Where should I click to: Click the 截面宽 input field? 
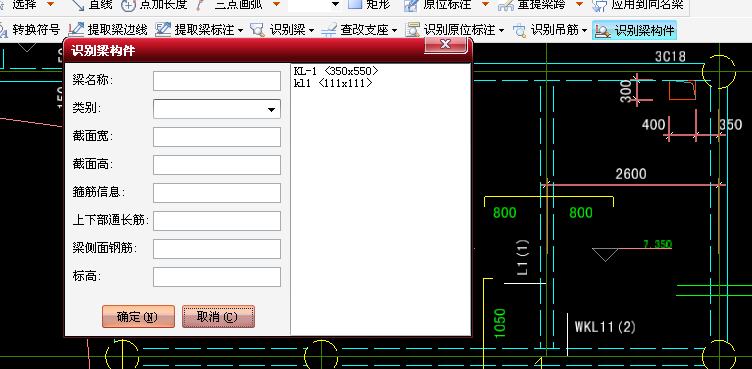pos(217,137)
